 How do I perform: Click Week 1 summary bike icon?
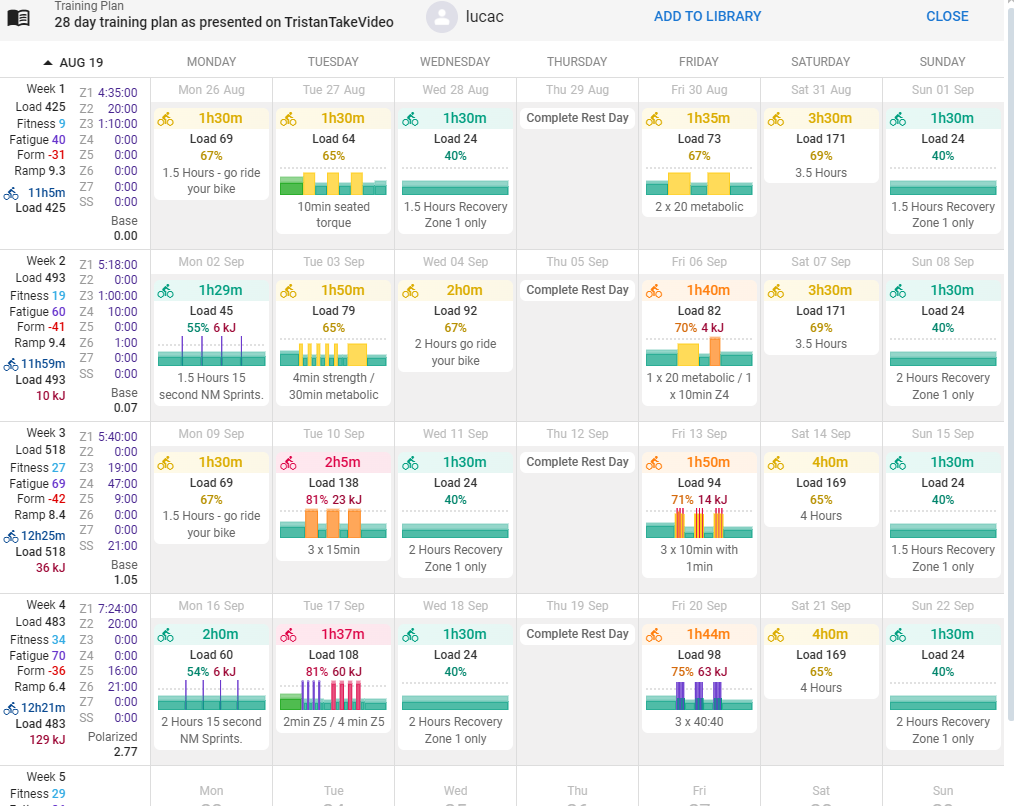point(11,194)
